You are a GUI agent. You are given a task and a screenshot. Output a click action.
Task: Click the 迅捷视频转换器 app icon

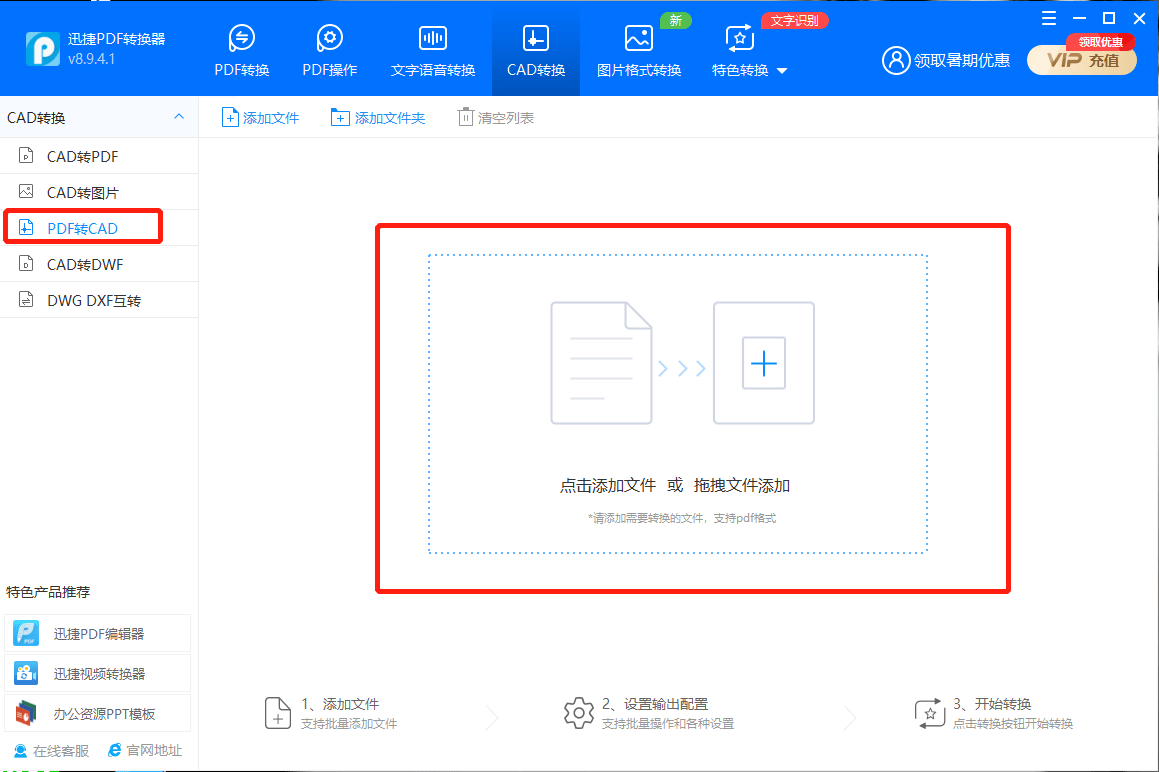click(26, 674)
